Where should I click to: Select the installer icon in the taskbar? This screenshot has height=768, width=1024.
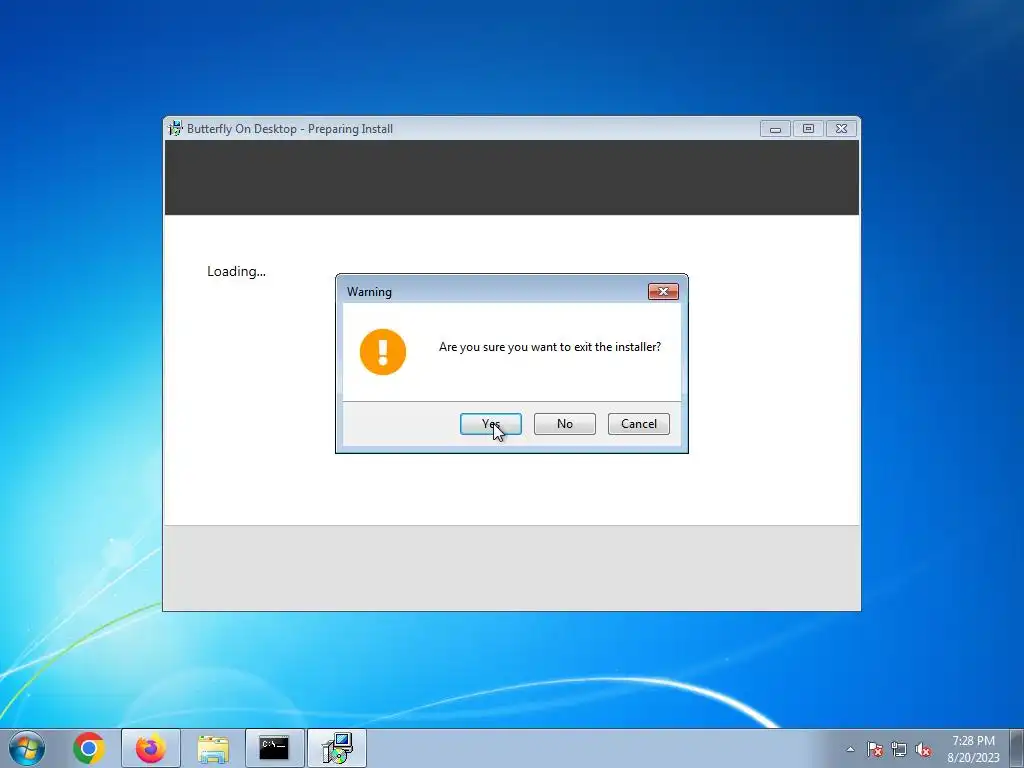coord(337,748)
